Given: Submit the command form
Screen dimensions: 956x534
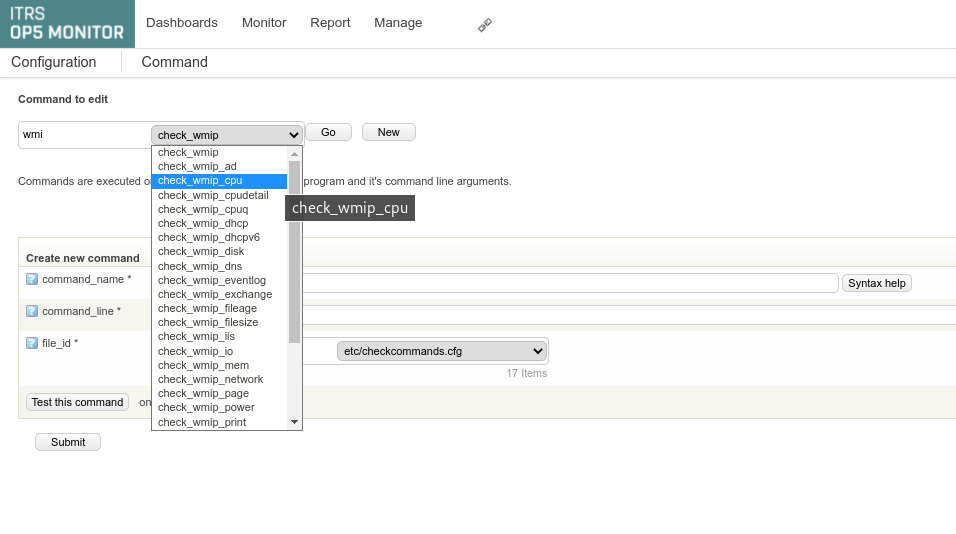Looking at the screenshot, I should pos(68,443).
